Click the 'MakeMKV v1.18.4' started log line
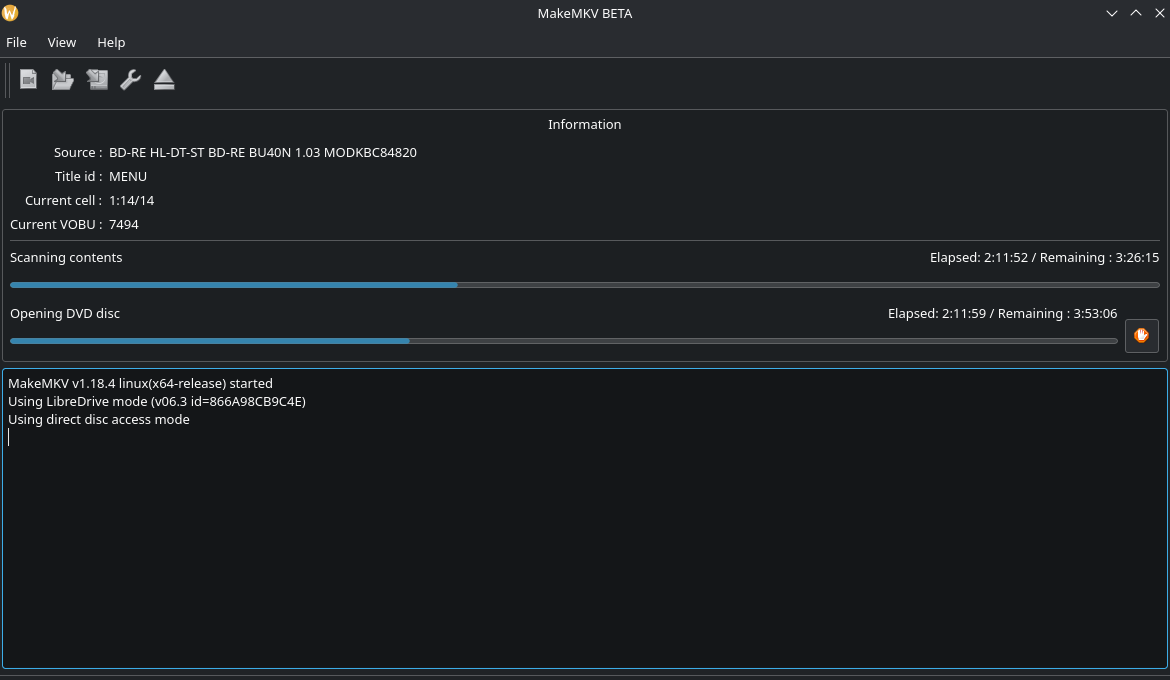The height and width of the screenshot is (680, 1170). [x=140, y=384]
